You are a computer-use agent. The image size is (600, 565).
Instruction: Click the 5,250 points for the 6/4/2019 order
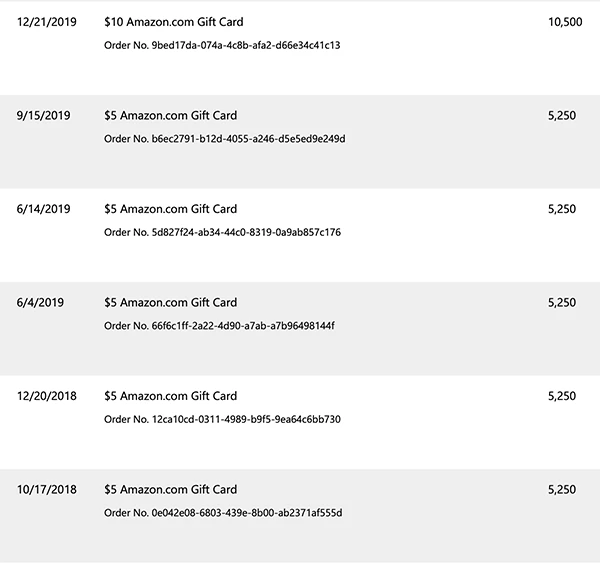pyautogui.click(x=562, y=303)
